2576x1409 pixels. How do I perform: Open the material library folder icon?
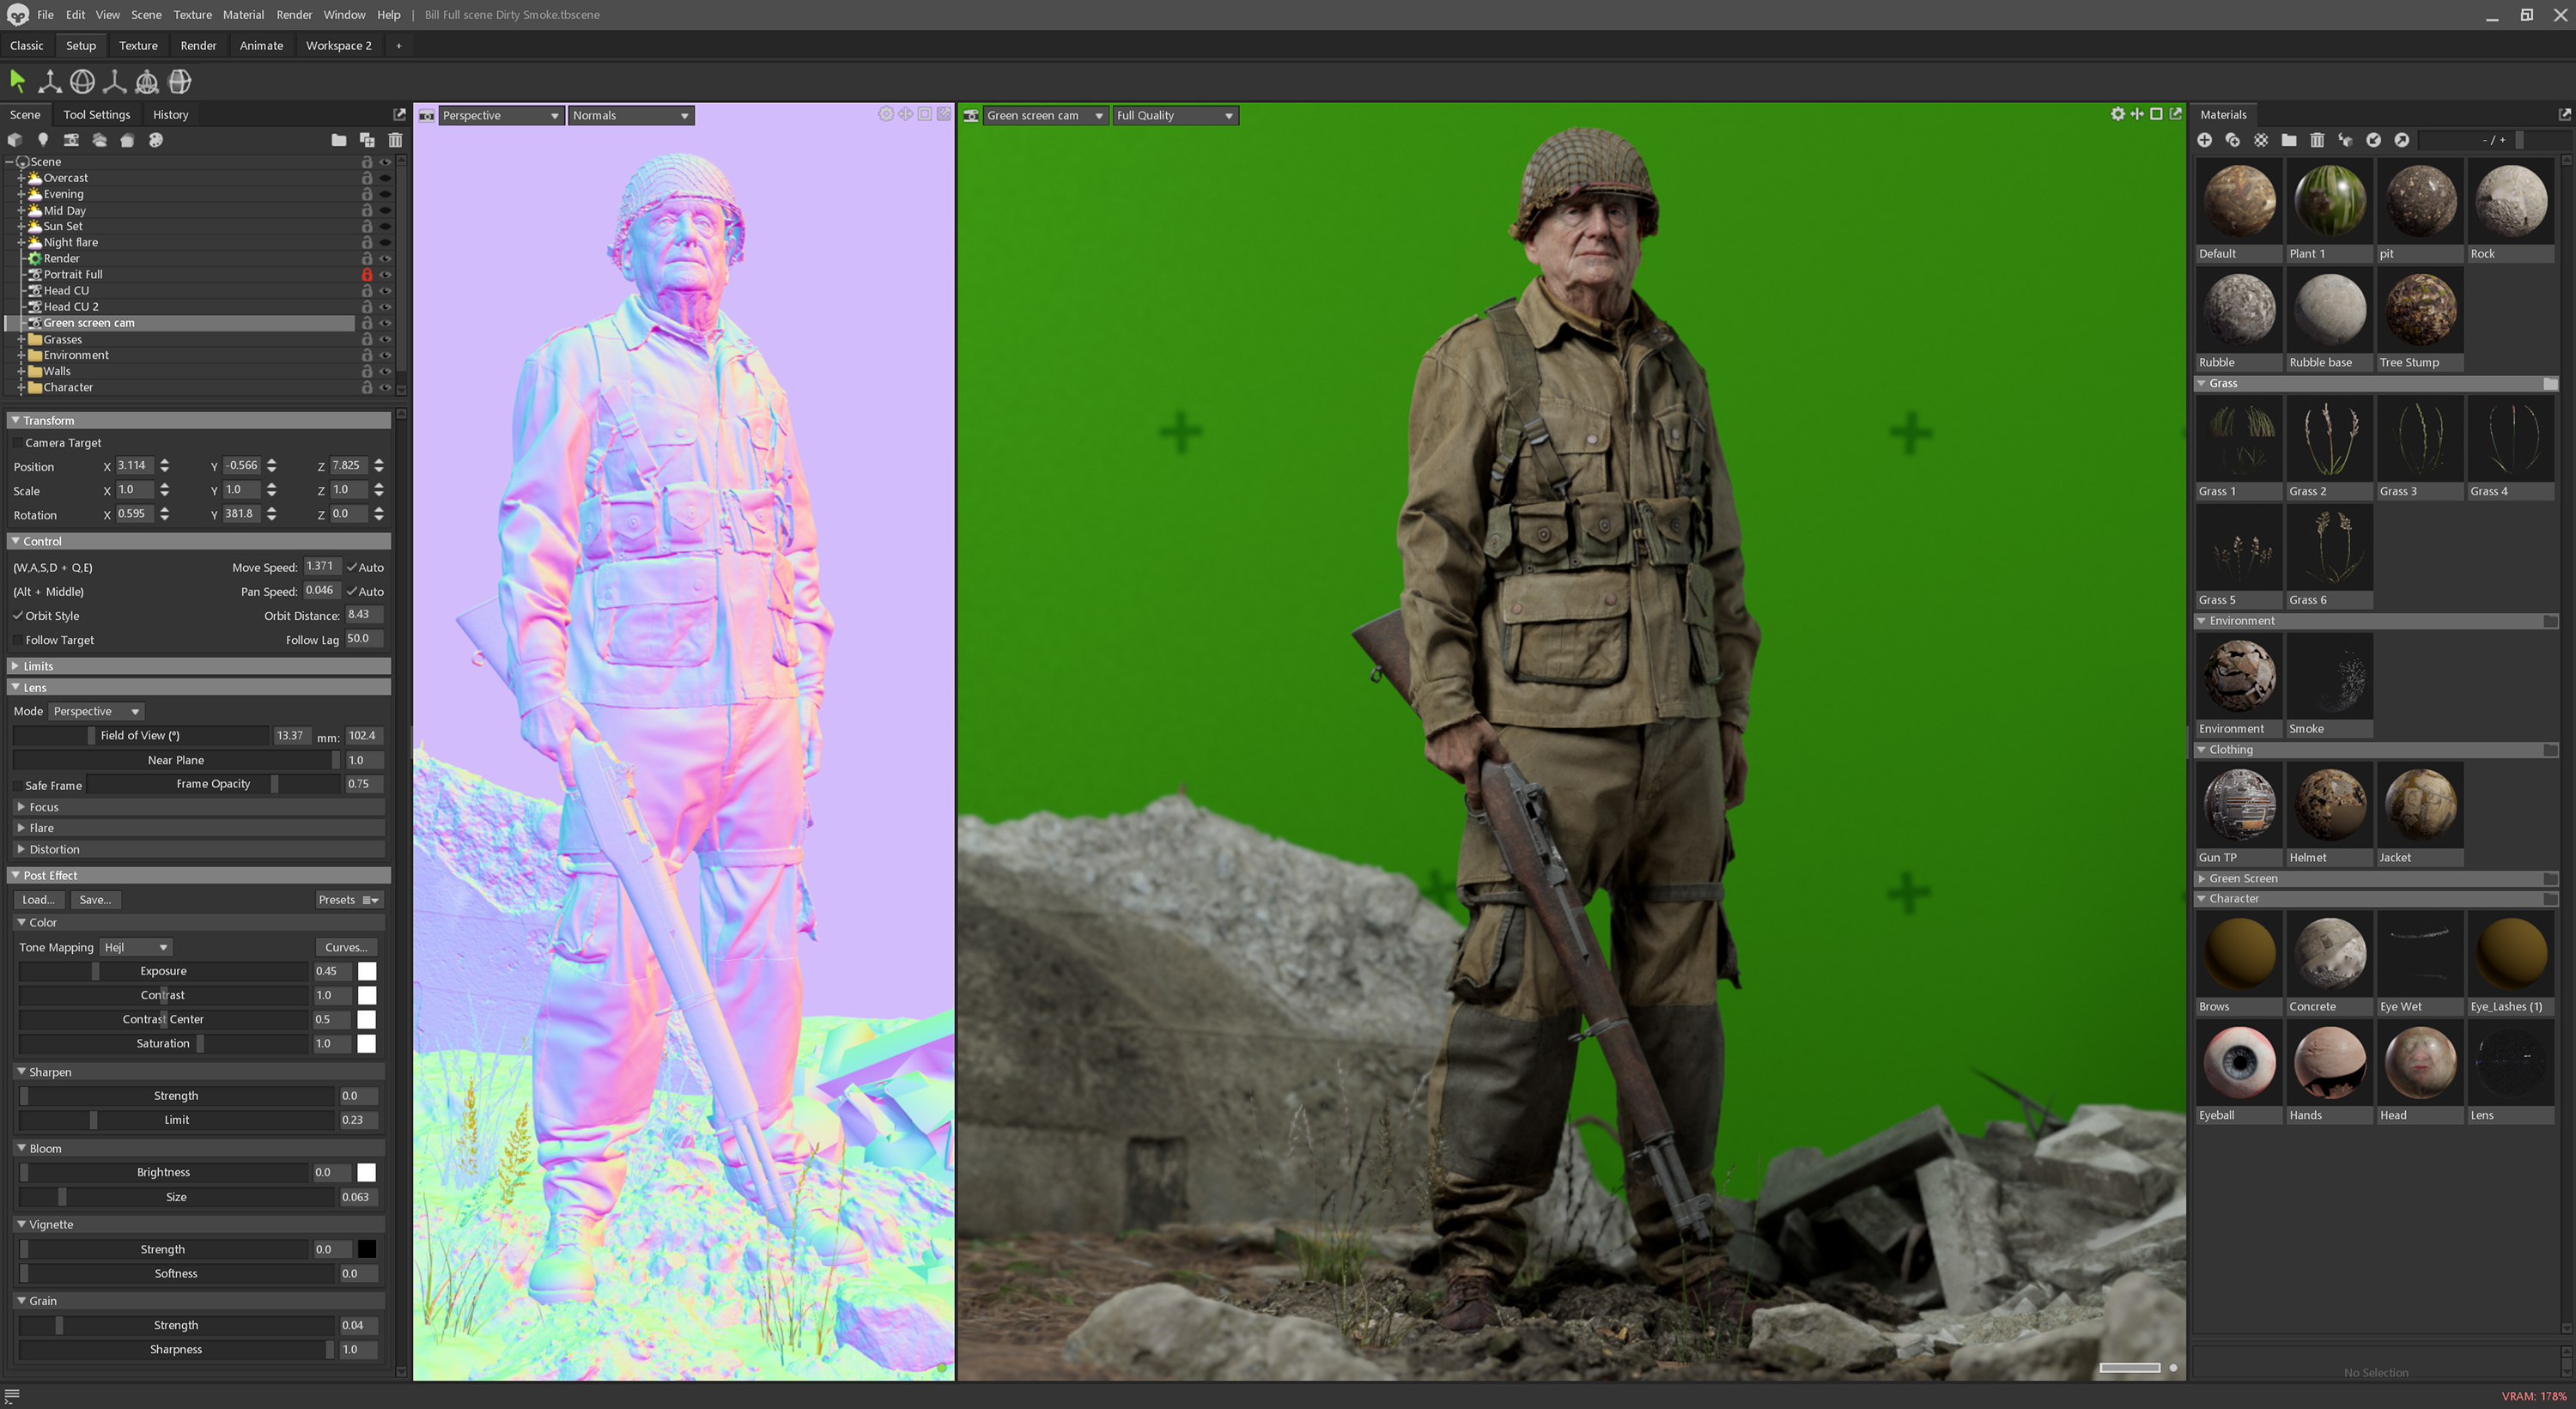(2289, 140)
